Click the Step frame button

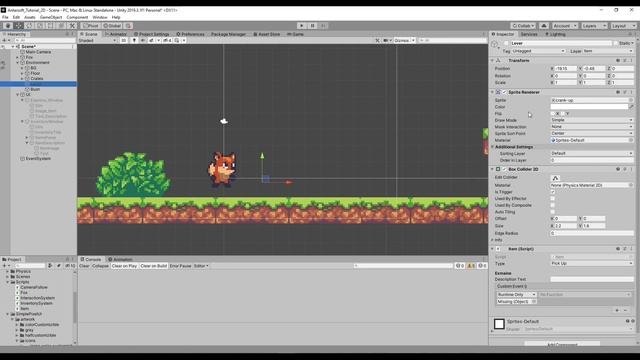pos(323,25)
